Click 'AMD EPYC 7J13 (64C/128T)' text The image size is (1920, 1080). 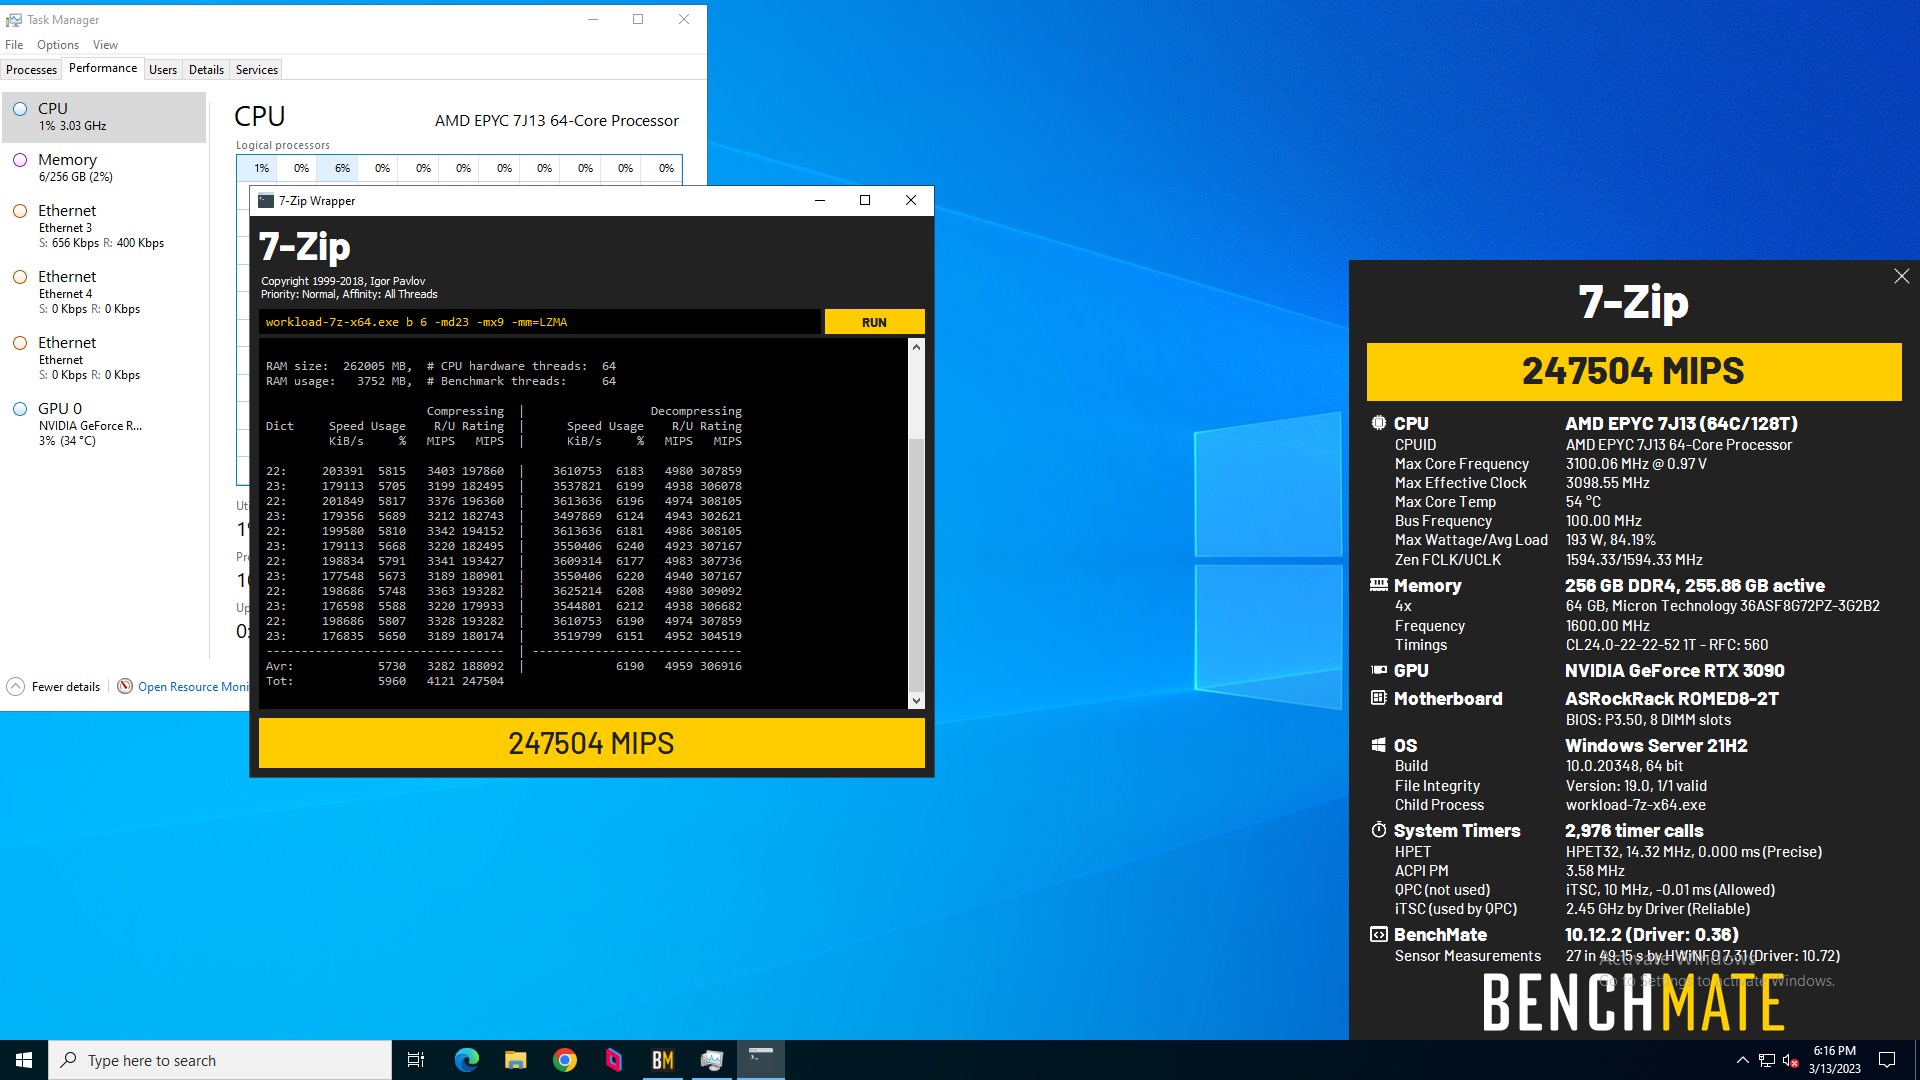(x=1681, y=423)
